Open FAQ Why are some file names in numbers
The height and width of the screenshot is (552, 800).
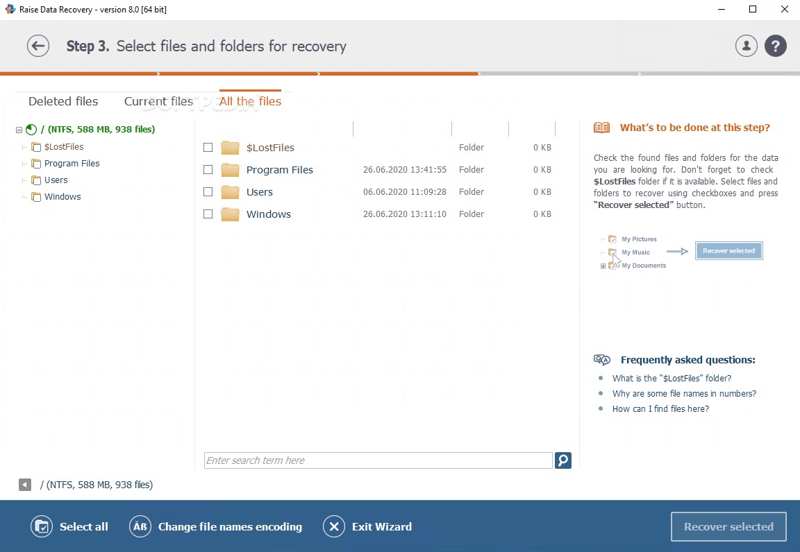coord(684,393)
